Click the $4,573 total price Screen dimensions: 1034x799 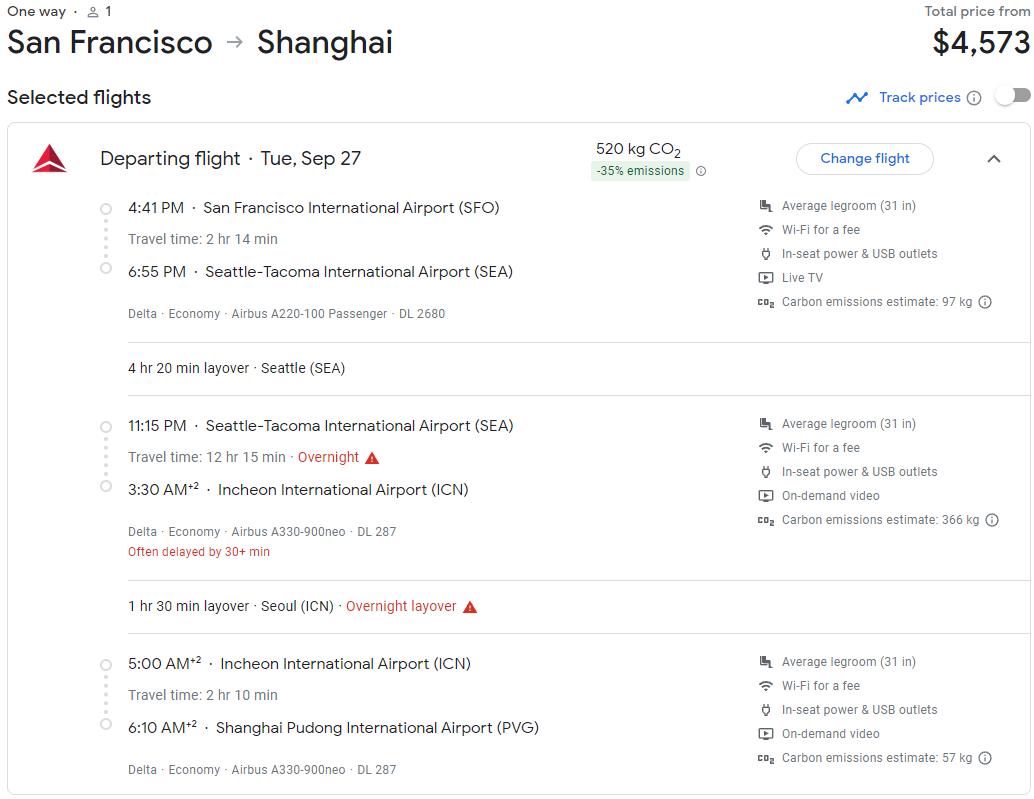coord(980,42)
